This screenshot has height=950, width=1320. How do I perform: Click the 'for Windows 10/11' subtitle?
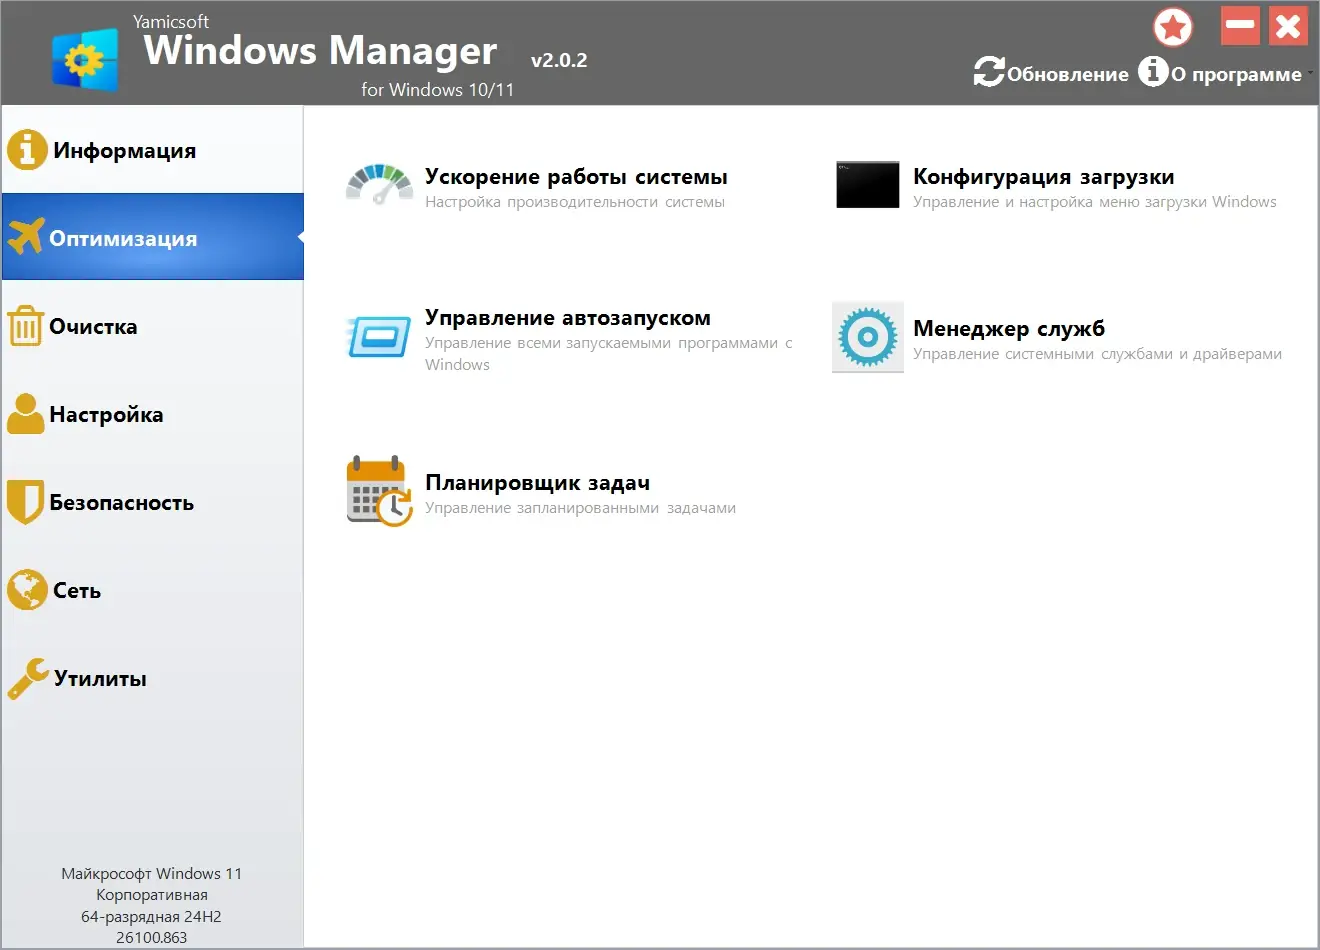coord(438,90)
